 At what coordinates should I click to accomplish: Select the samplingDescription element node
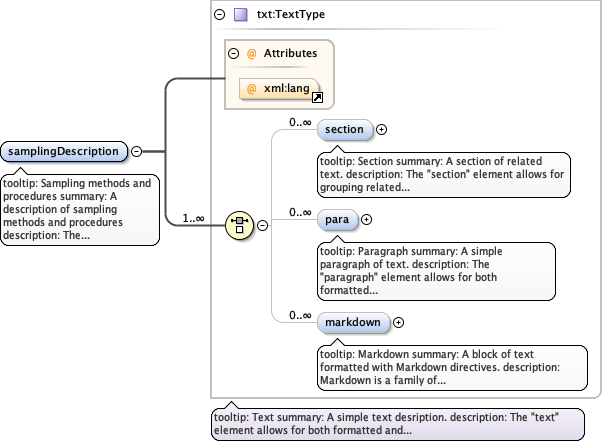64,152
